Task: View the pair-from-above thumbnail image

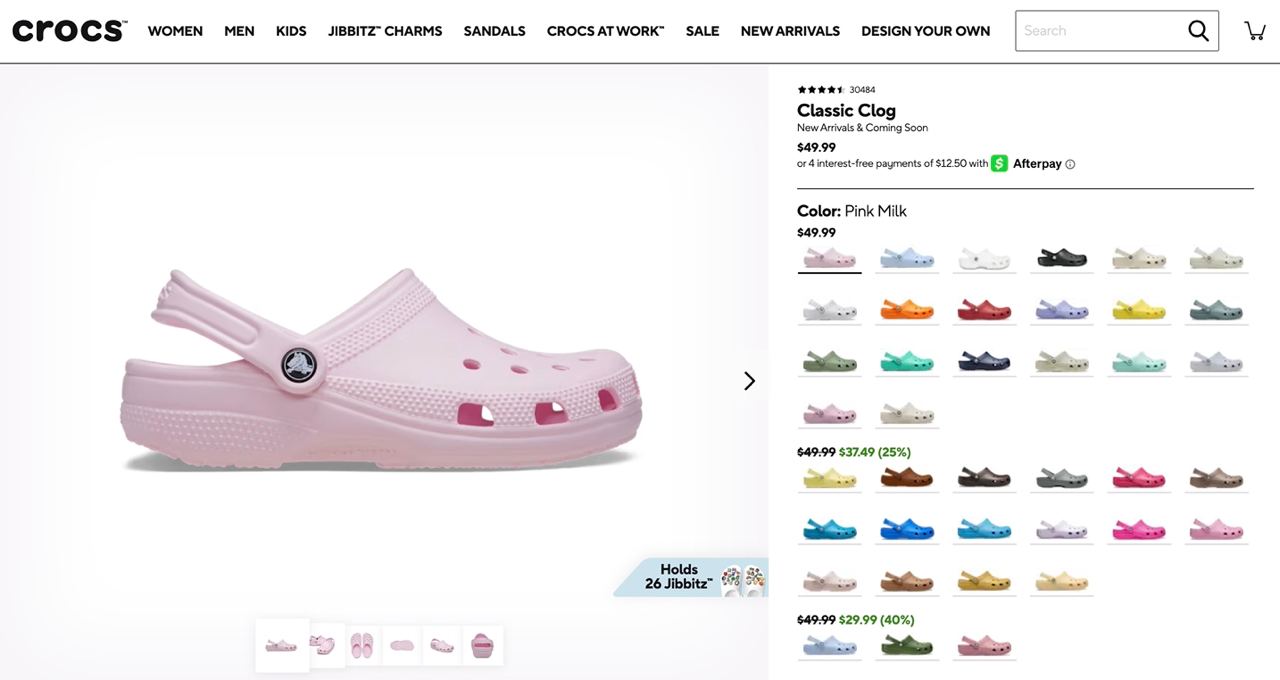Action: click(364, 646)
